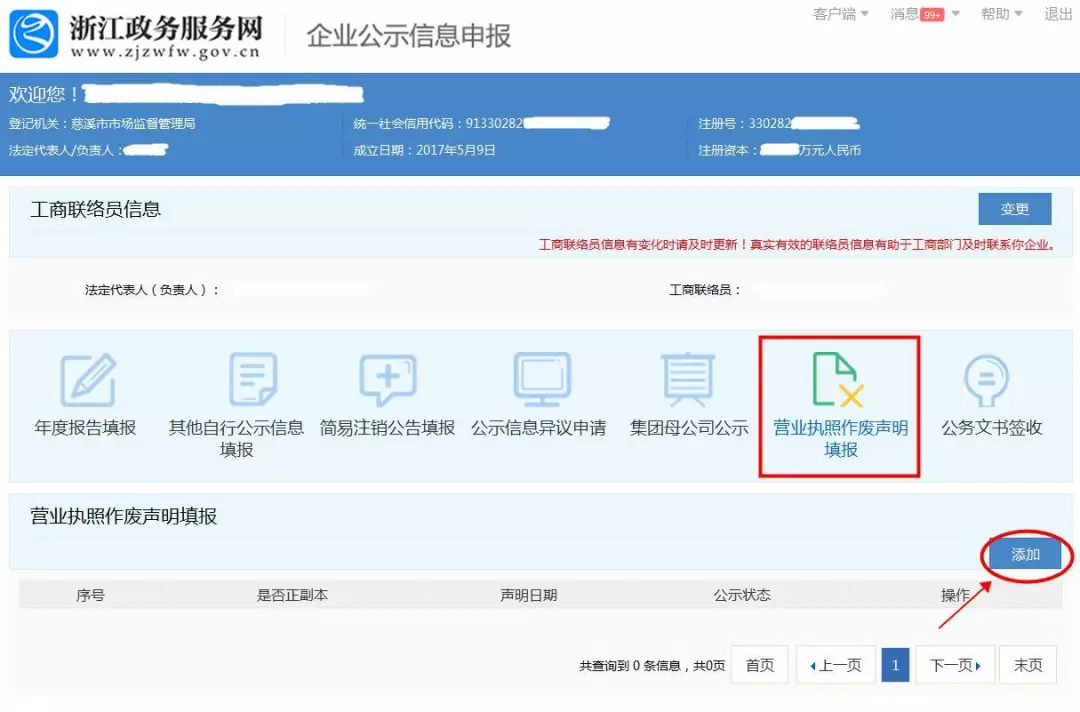Open 公务文书签收 bubble icon

pyautogui.click(x=986, y=381)
